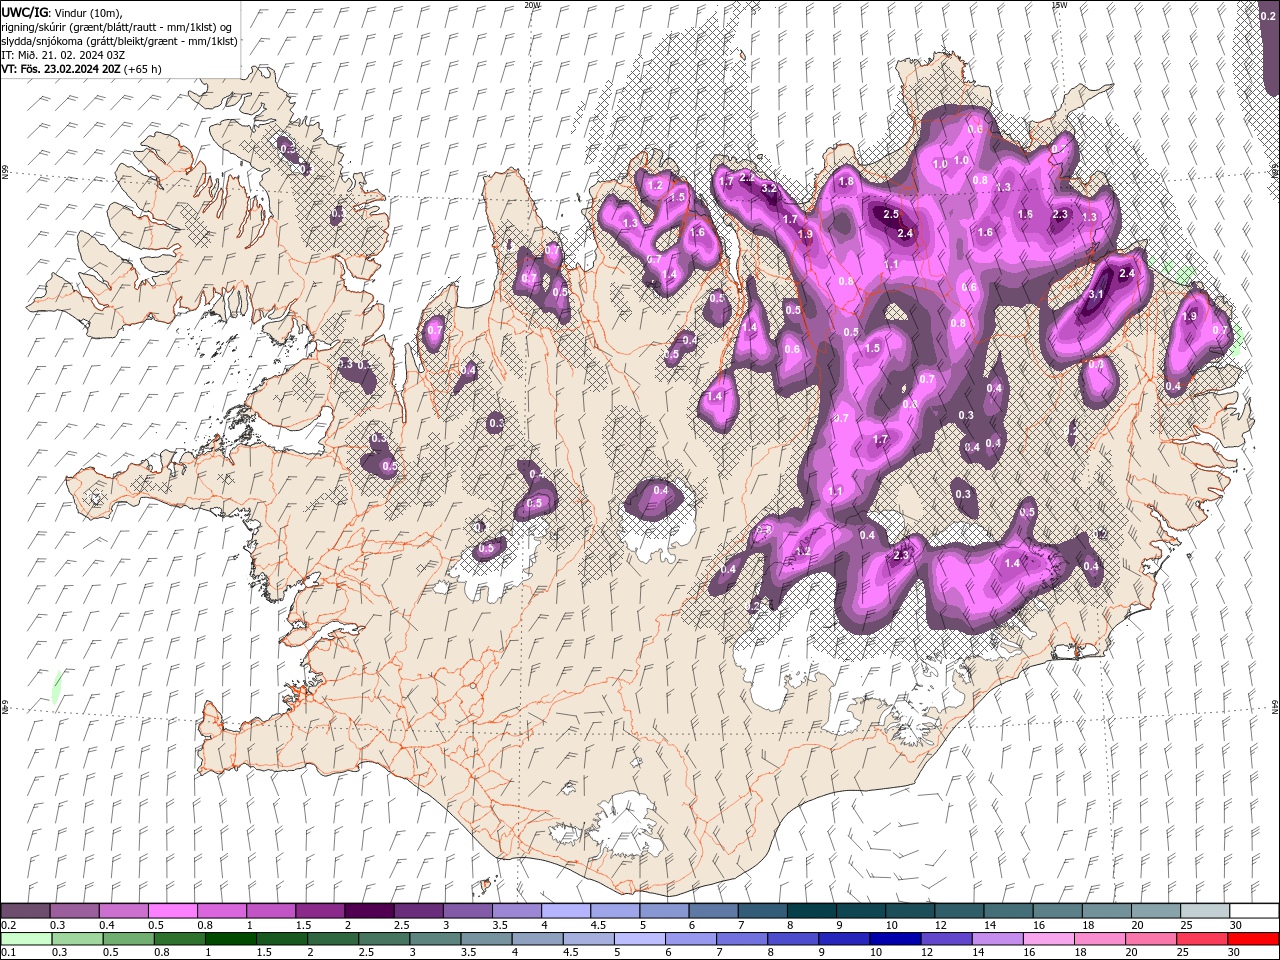Click the pale green 0.1 swatch, bottom legend row
Image resolution: width=1280 pixels, height=960 pixels.
[26, 939]
